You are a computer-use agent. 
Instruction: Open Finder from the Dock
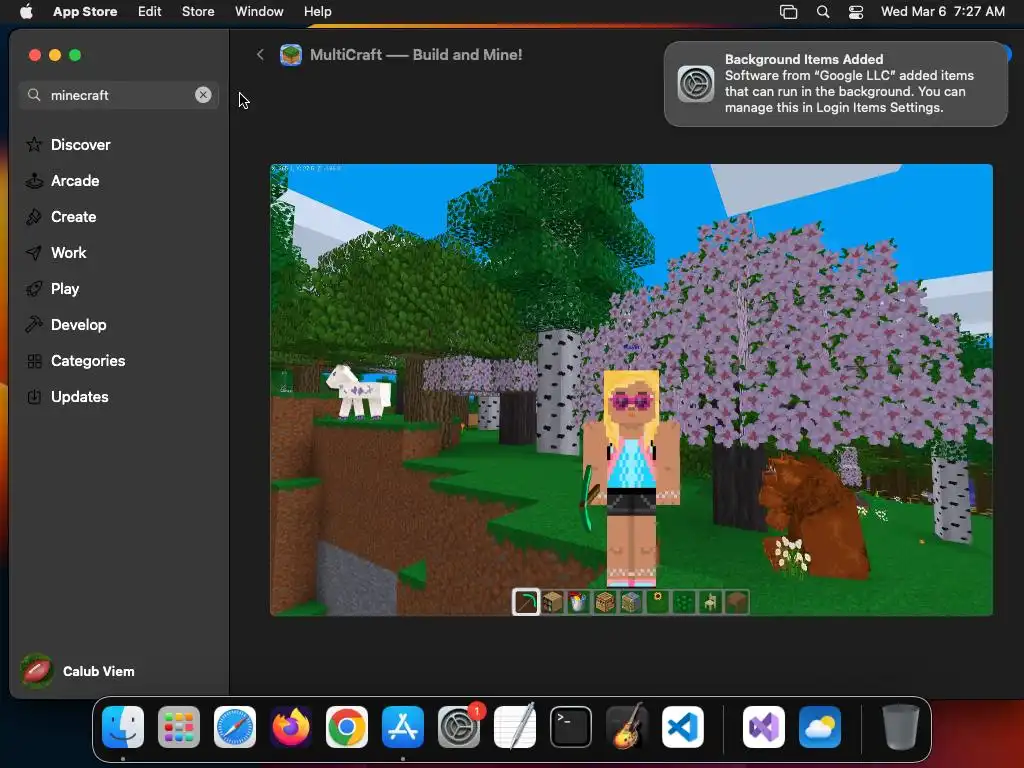click(123, 726)
